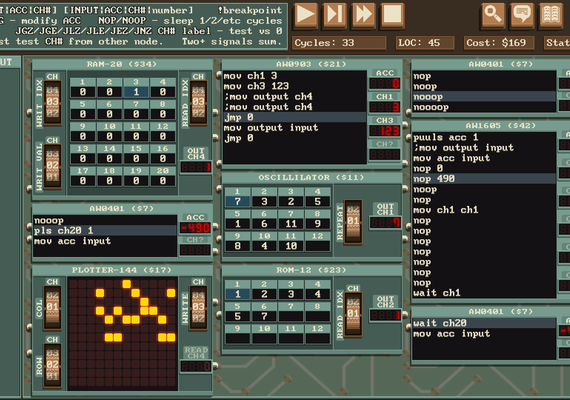Click the ROM-12 OUT CH2 display
Viewport: 570px width, 400px height.
click(x=385, y=315)
